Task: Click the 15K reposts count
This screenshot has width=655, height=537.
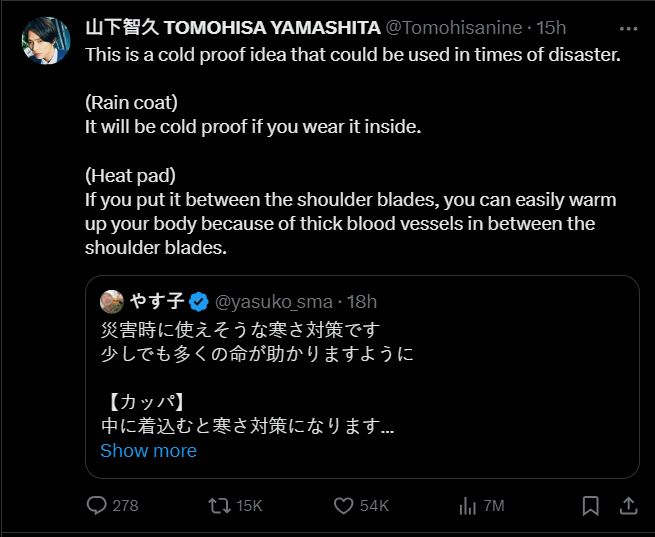Action: coord(249,505)
